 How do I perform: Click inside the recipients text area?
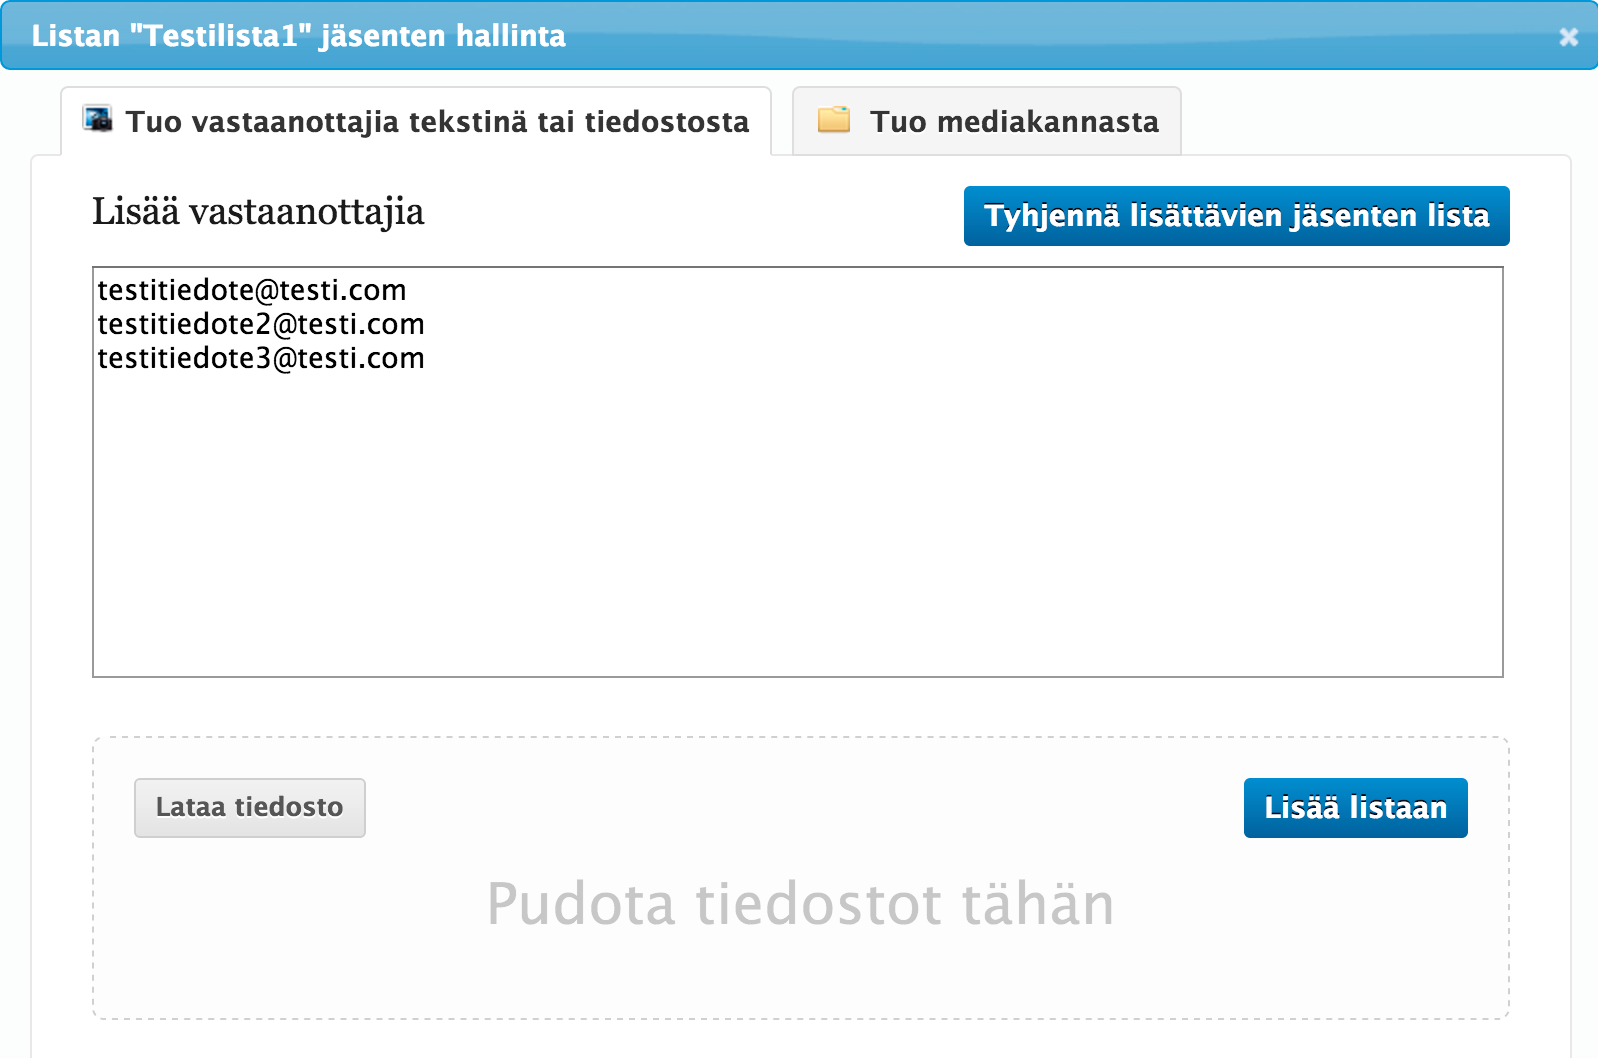798,472
